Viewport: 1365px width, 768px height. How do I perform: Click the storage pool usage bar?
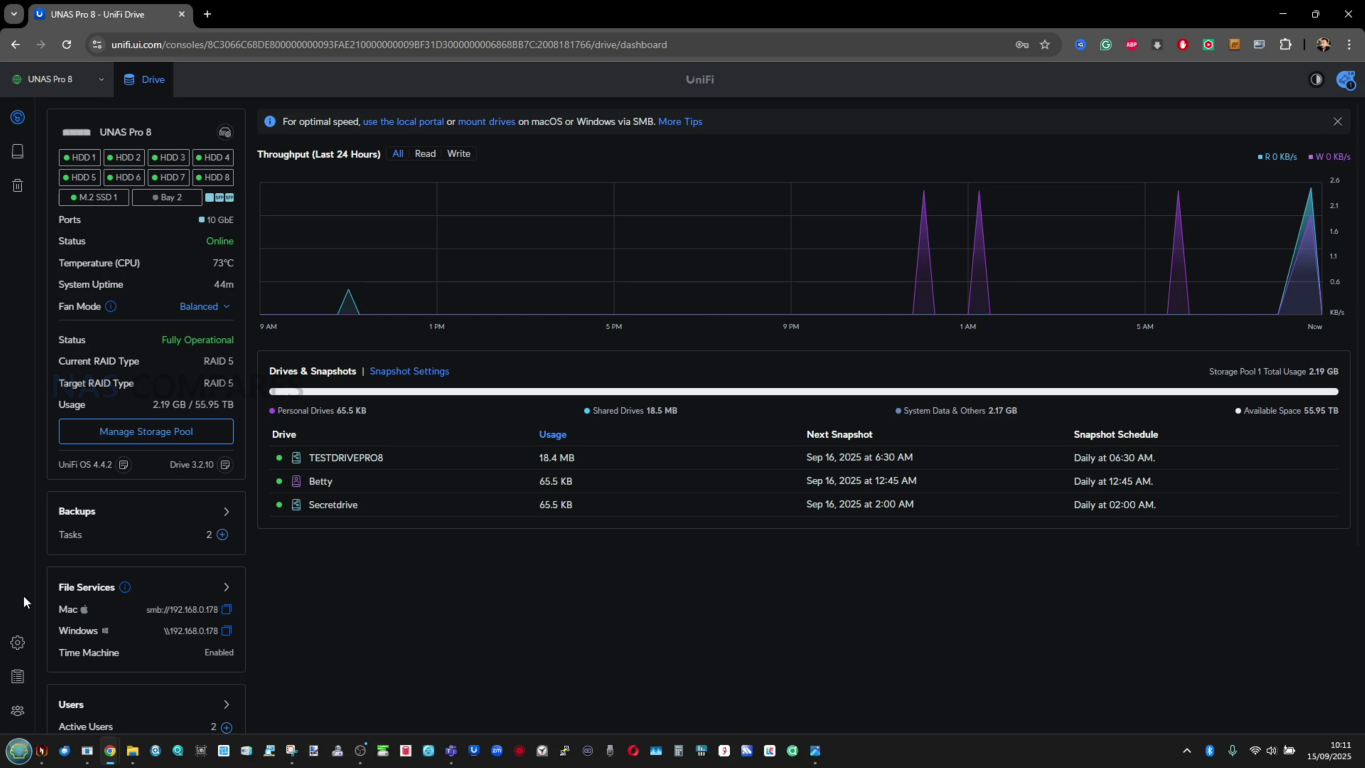click(x=803, y=392)
